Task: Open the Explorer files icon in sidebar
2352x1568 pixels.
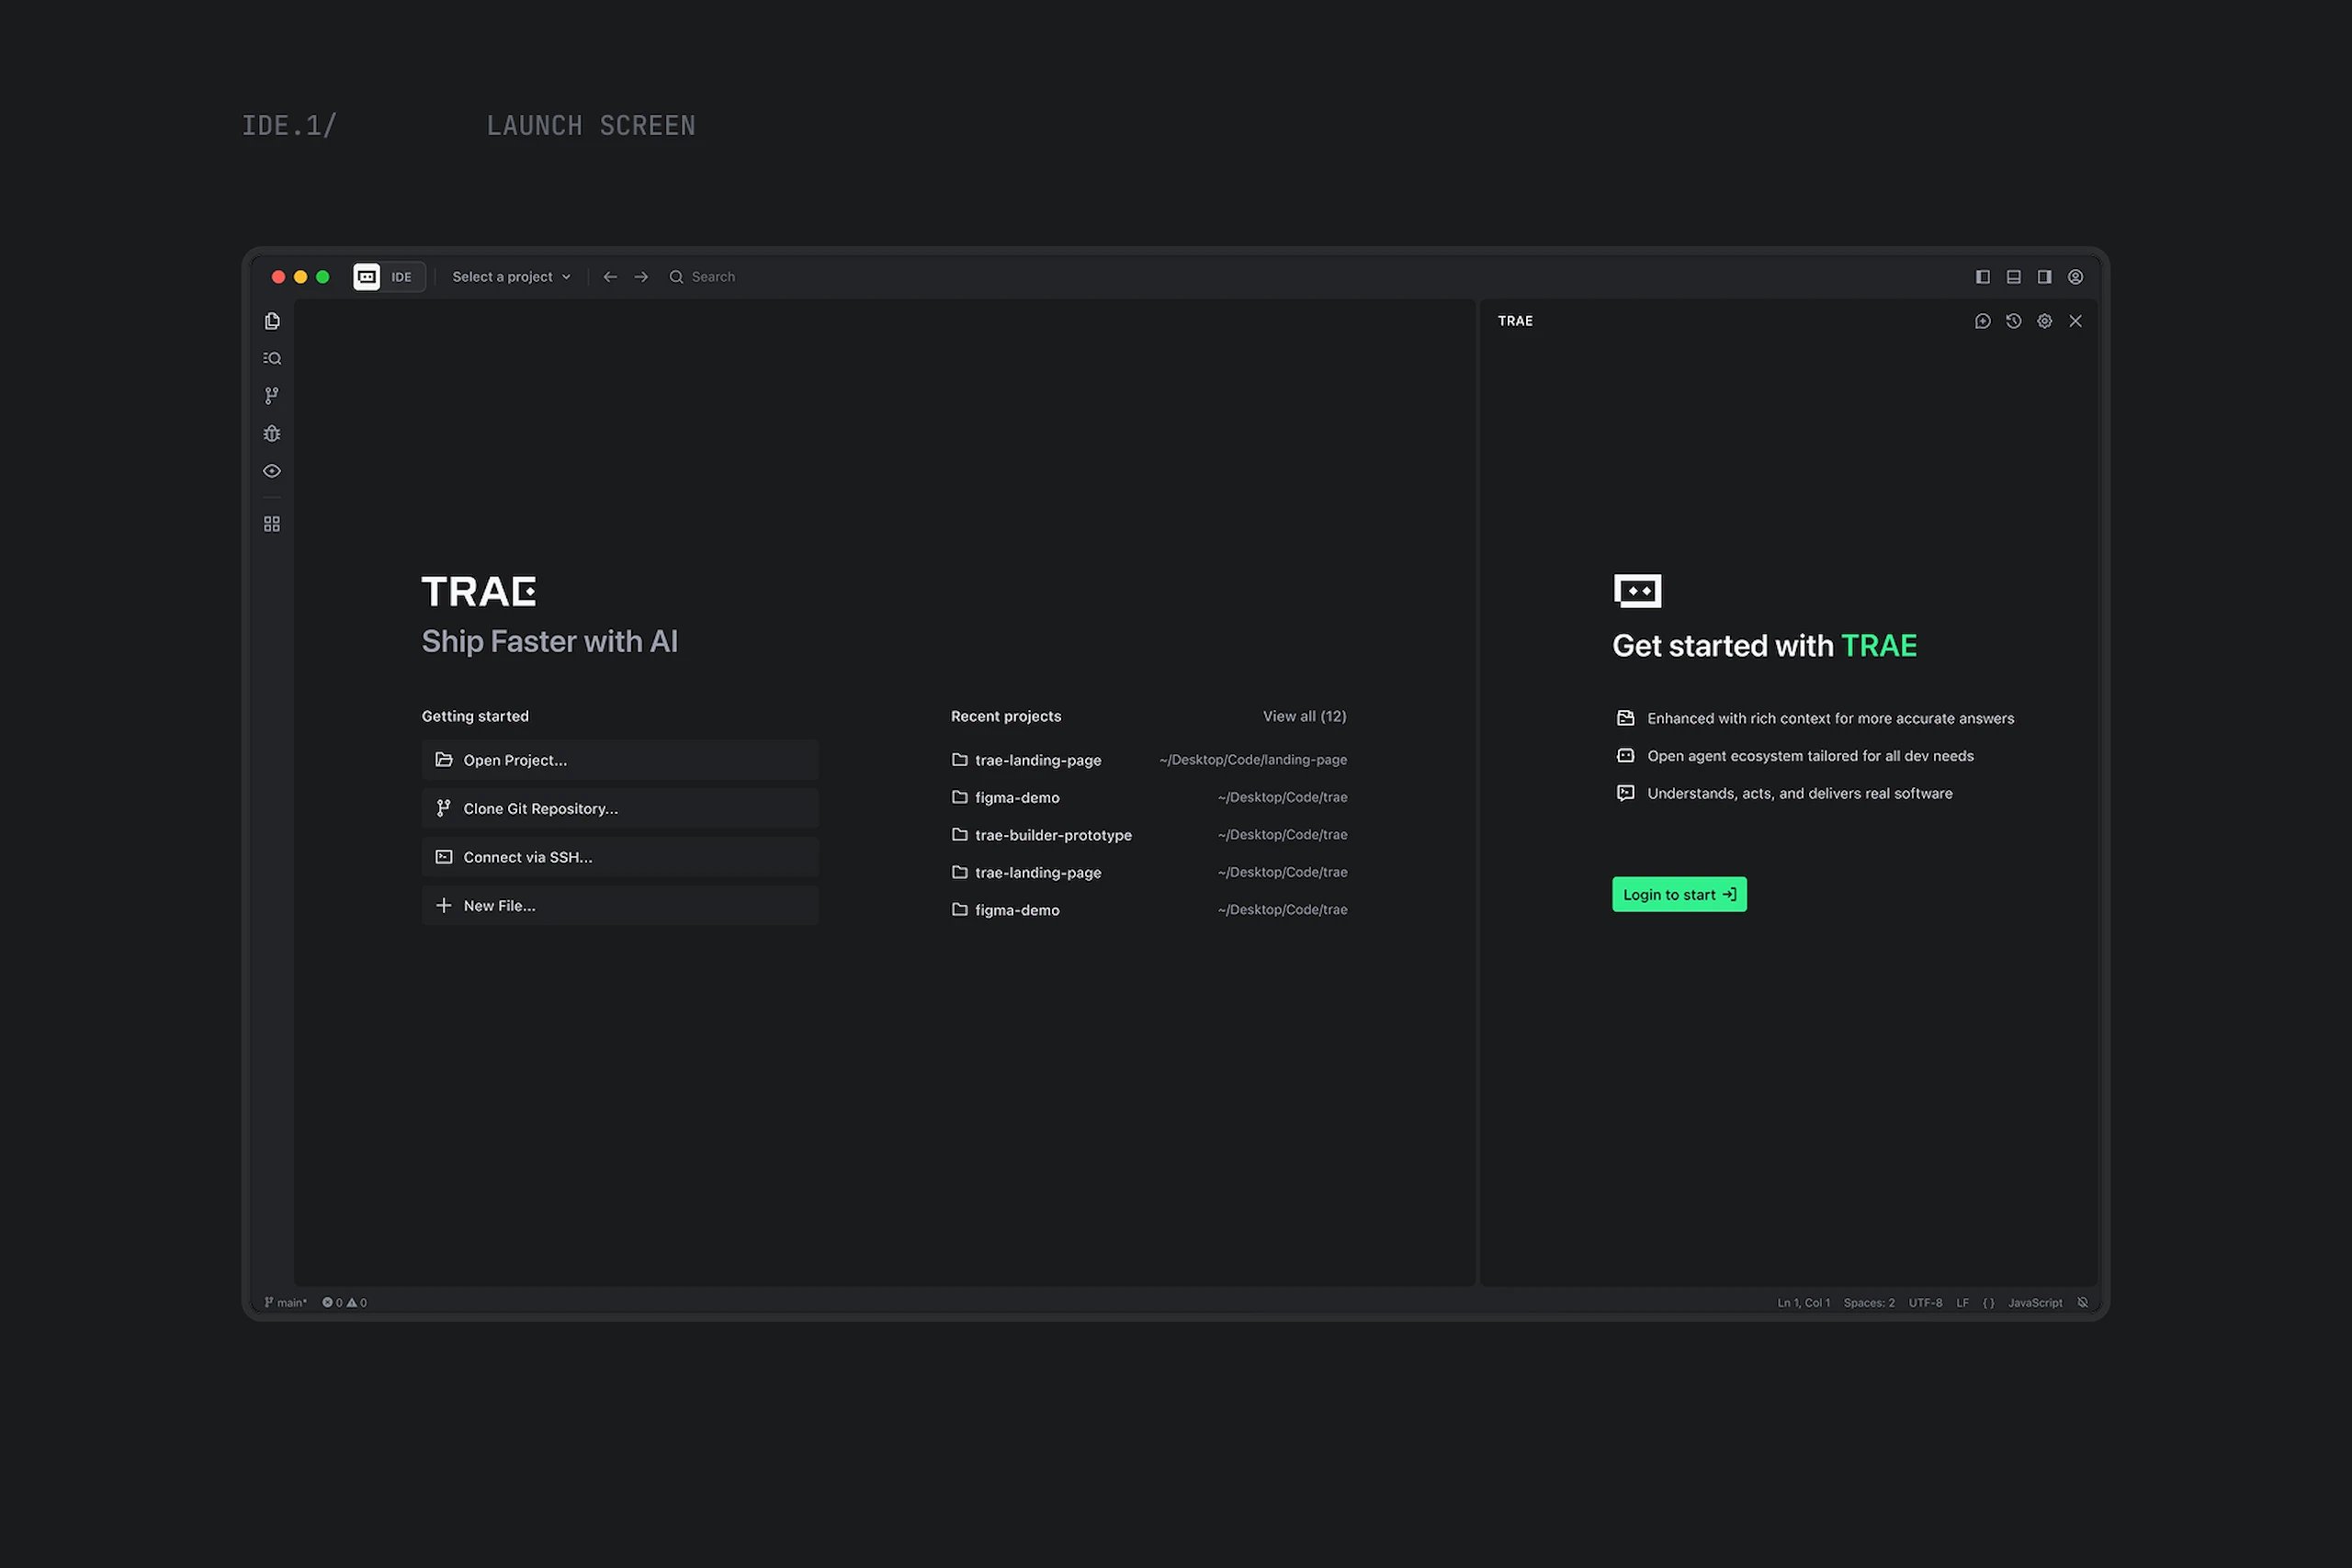Action: pyautogui.click(x=272, y=321)
